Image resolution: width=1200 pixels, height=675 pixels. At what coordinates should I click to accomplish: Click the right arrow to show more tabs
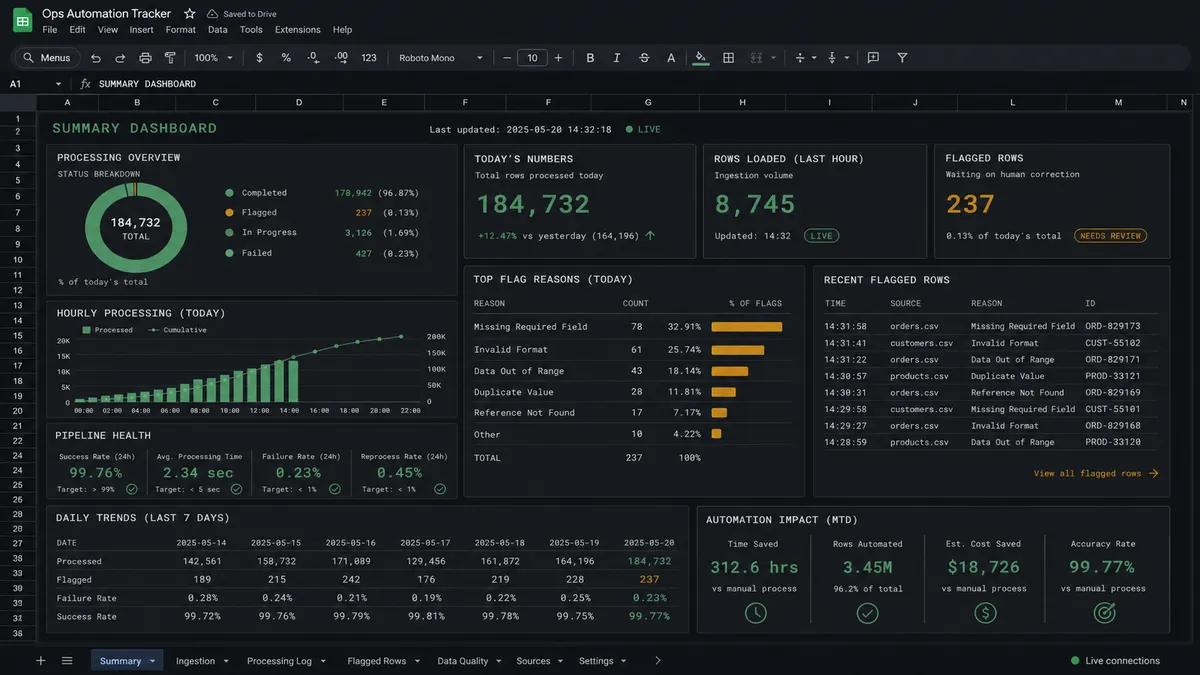657,661
